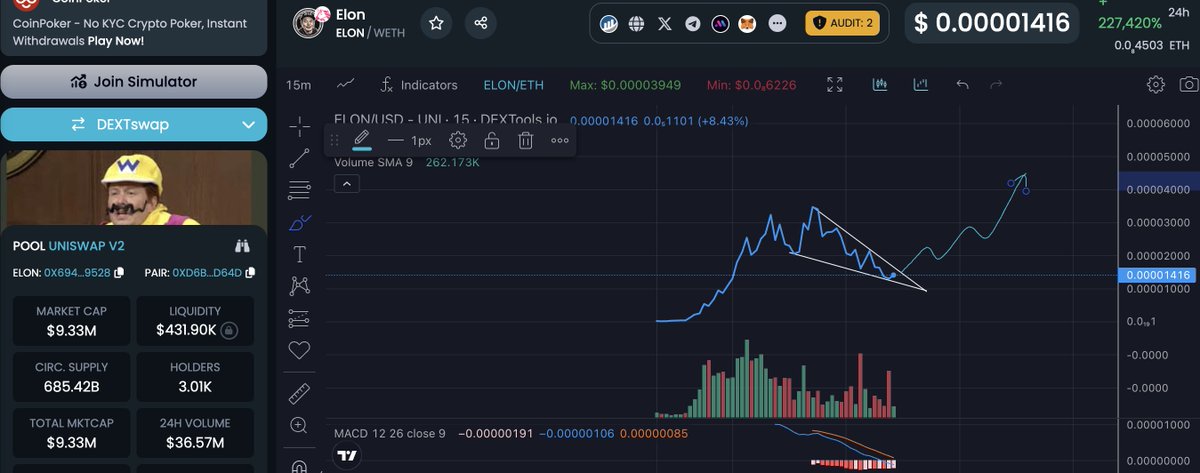This screenshot has width=1200, height=473.
Task: Click the CoinPoker Play Now! link
Action: pos(115,41)
